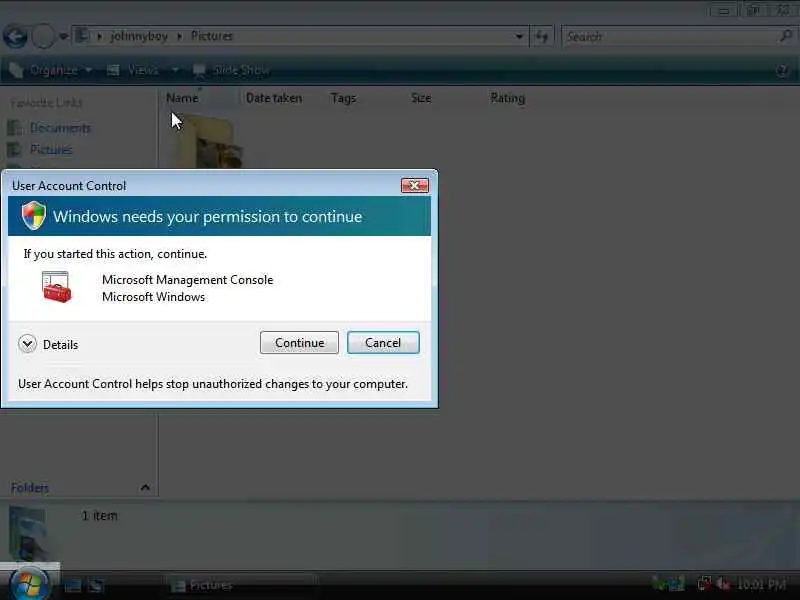The image size is (800, 600).
Task: Click the Views toolbar button
Action: (134, 70)
